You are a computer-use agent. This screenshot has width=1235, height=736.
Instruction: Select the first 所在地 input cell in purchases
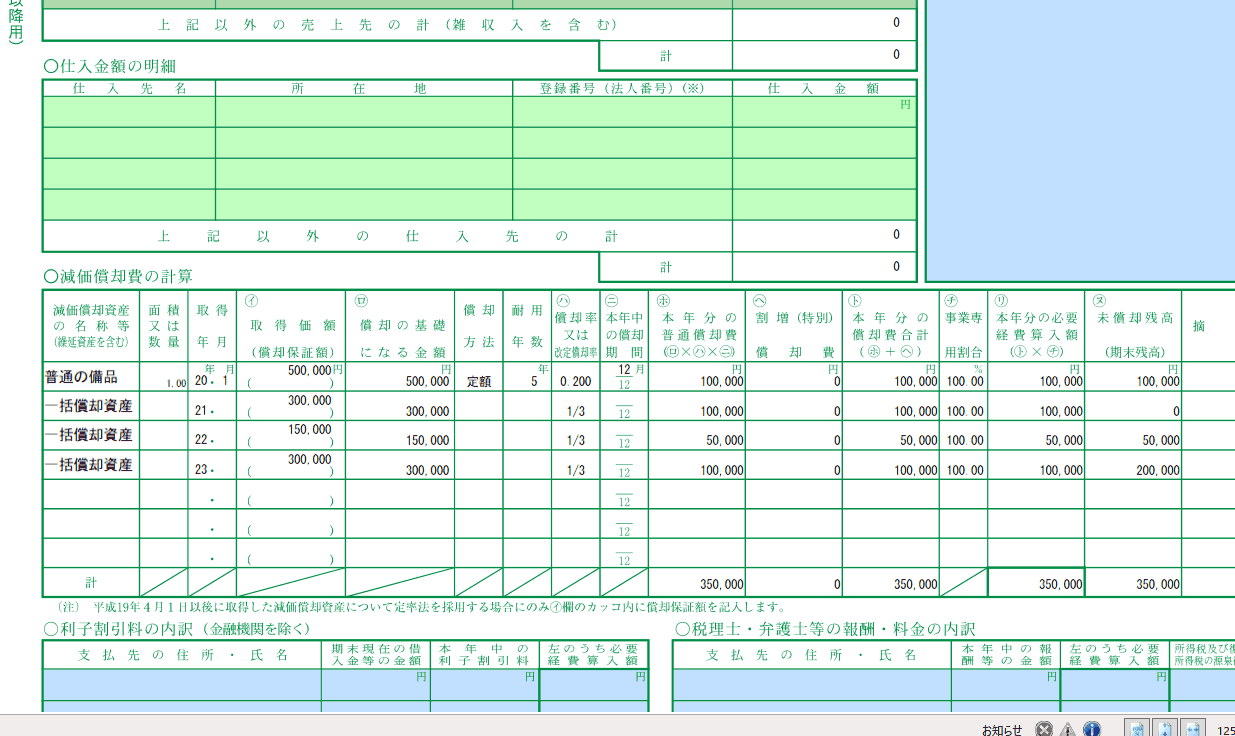(364, 112)
